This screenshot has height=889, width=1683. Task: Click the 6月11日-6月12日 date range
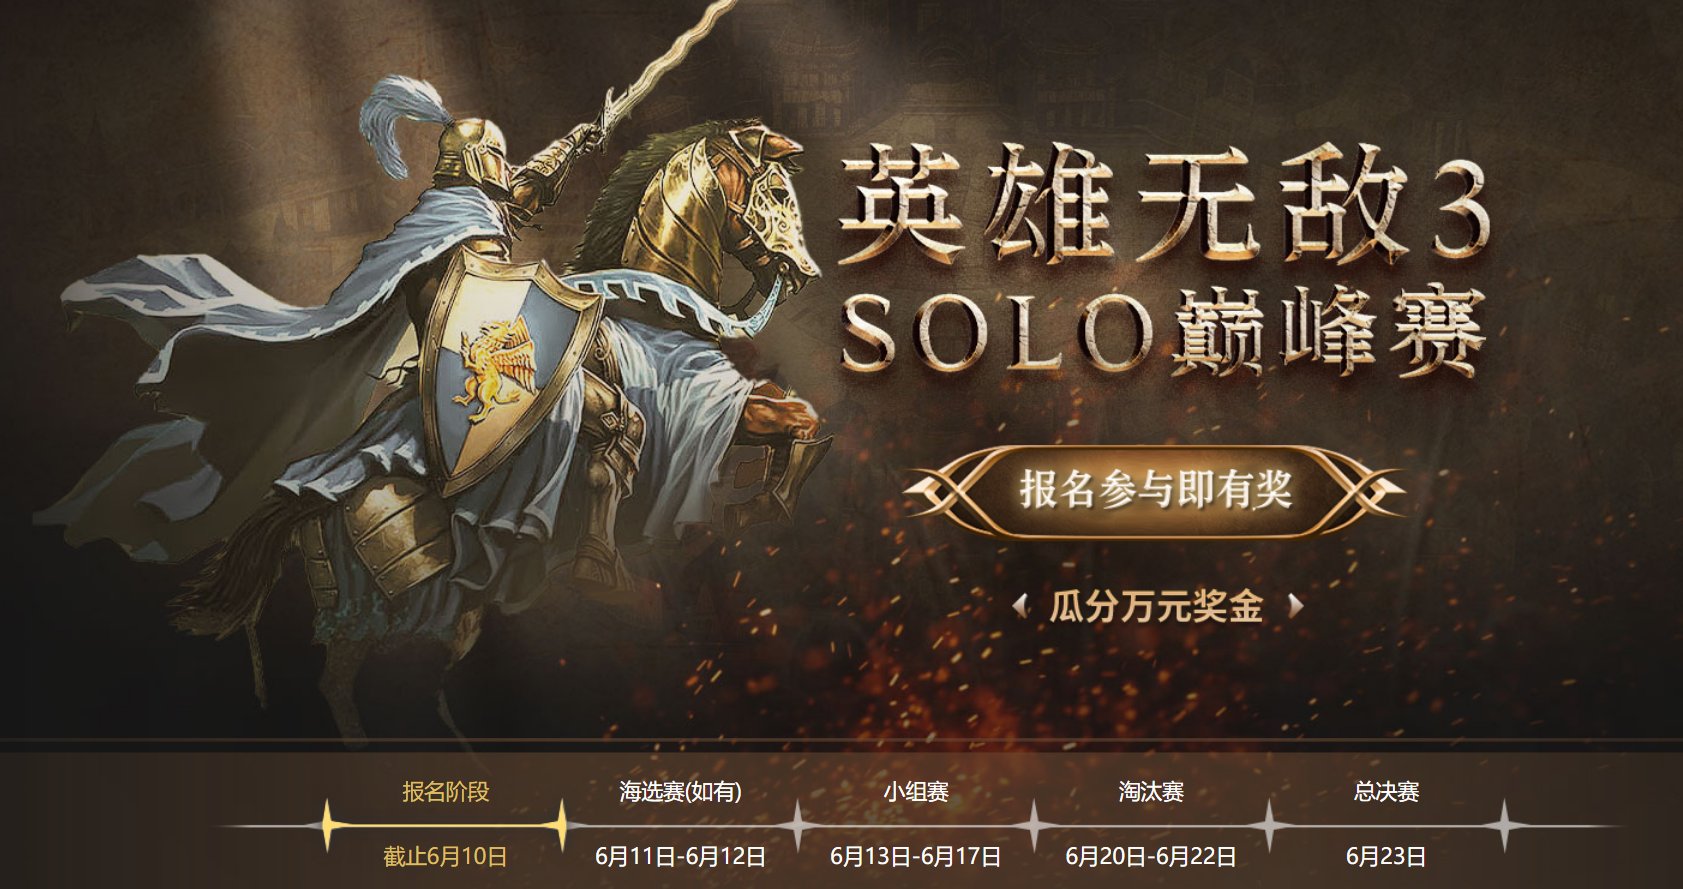pyautogui.click(x=681, y=857)
